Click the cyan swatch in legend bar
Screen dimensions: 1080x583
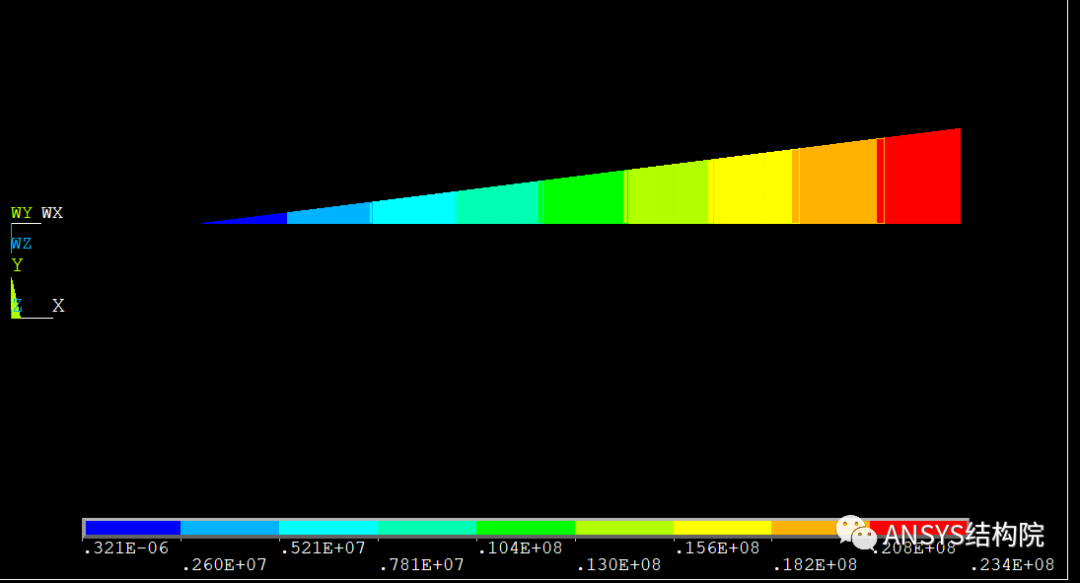328,528
